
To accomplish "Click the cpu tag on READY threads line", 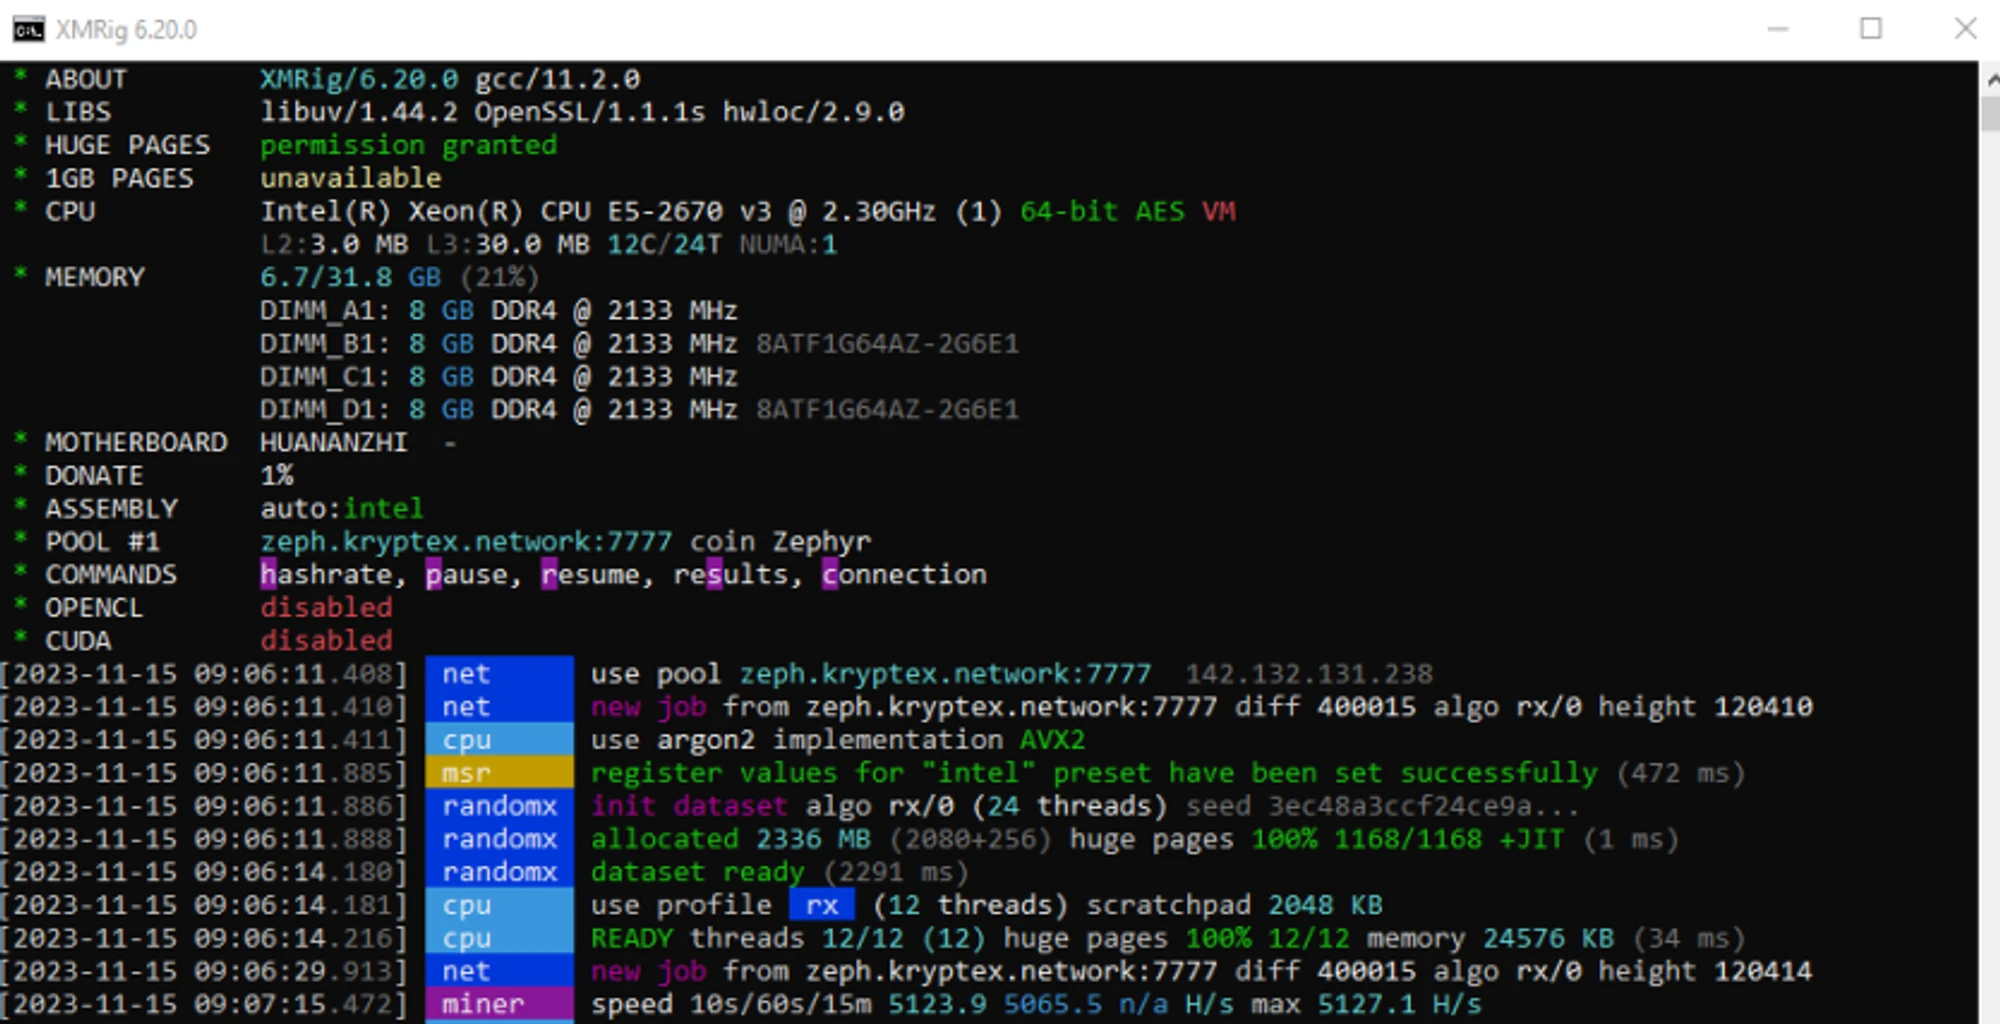I will pyautogui.click(x=499, y=938).
